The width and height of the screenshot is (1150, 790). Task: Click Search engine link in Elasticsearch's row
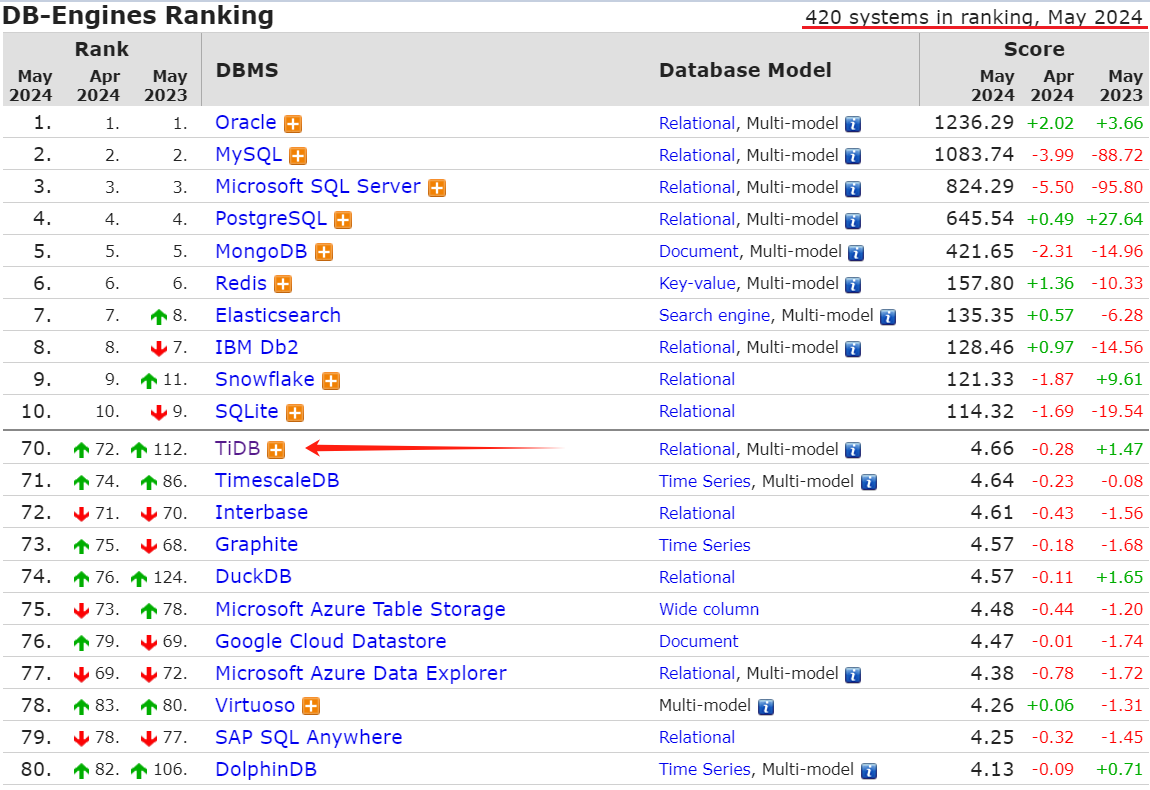[x=714, y=315]
